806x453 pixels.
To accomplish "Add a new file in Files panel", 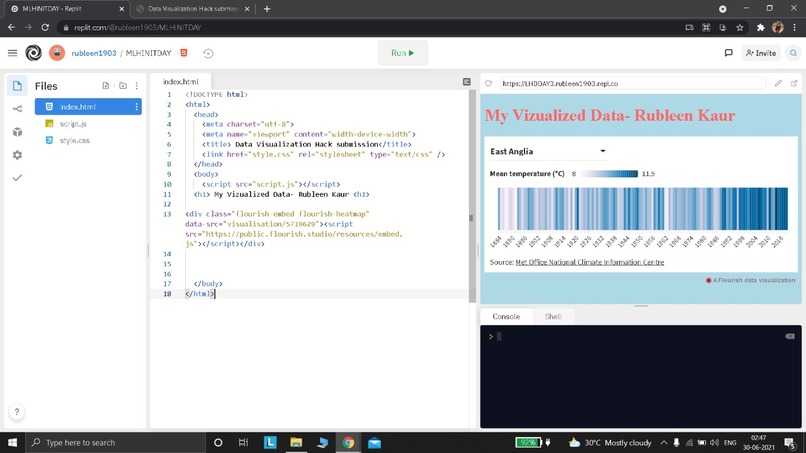I will 106,86.
